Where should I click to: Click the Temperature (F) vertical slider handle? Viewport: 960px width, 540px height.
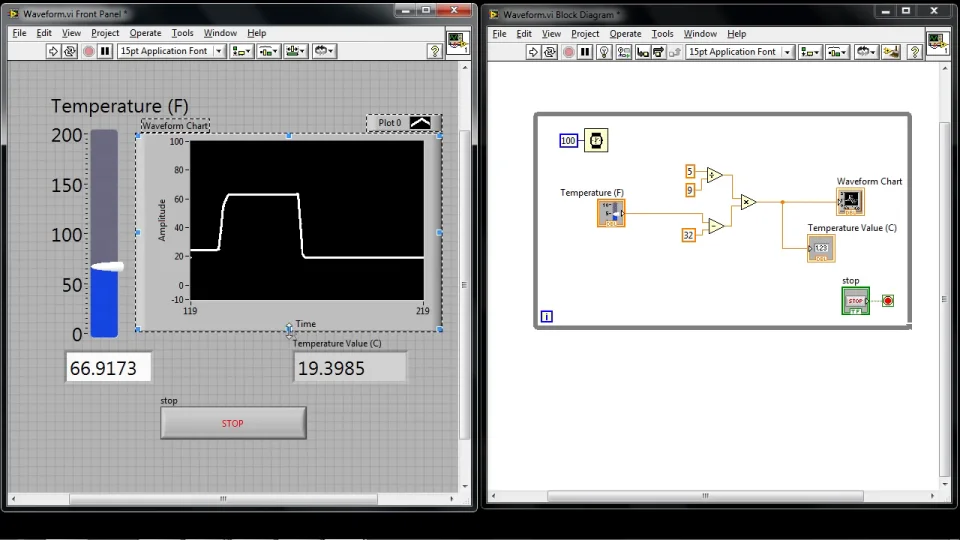pos(106,267)
